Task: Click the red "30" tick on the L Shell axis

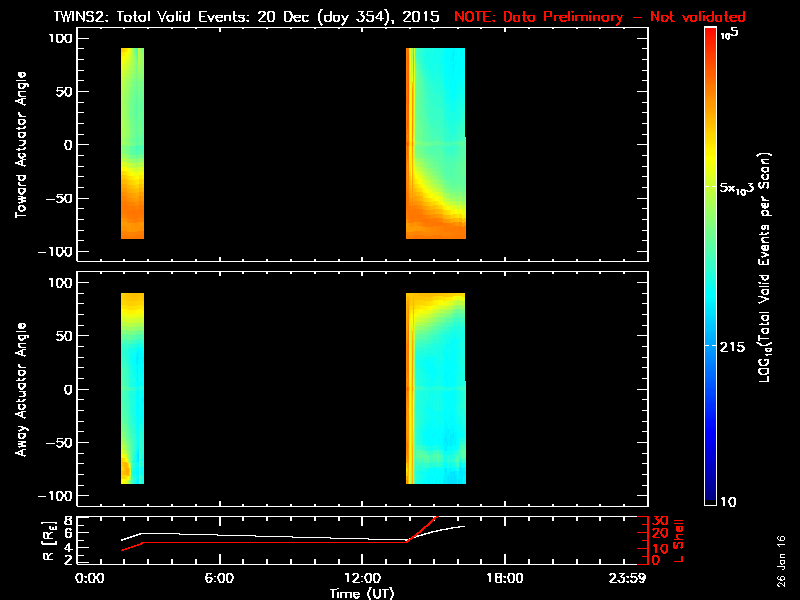Action: [x=660, y=520]
